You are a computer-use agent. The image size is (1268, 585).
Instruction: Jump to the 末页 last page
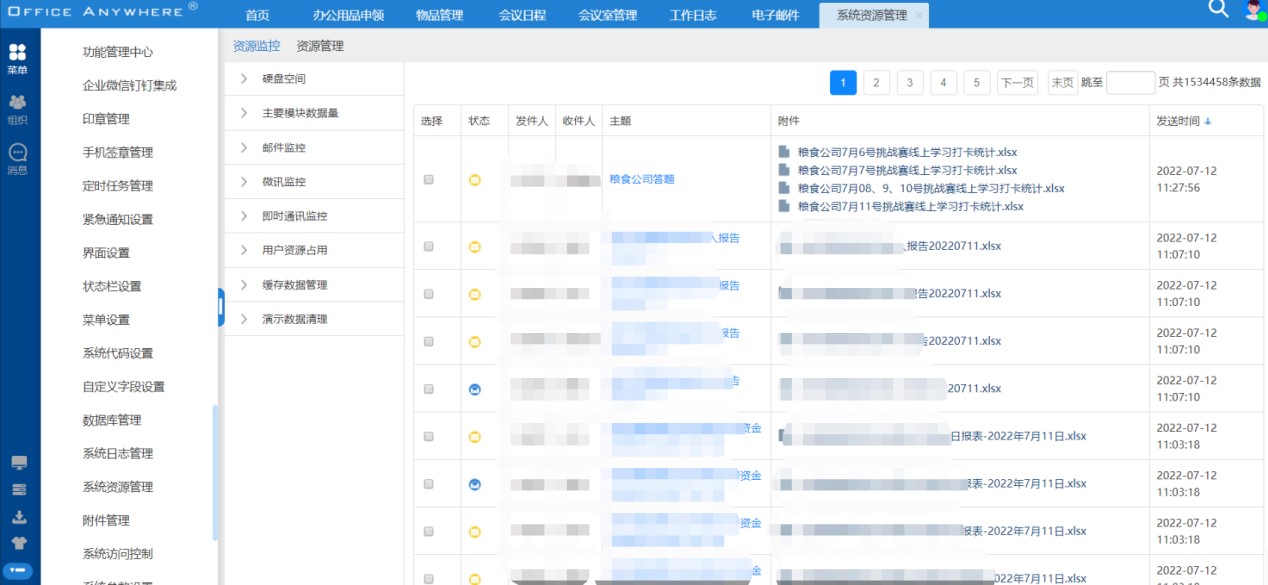(1062, 83)
